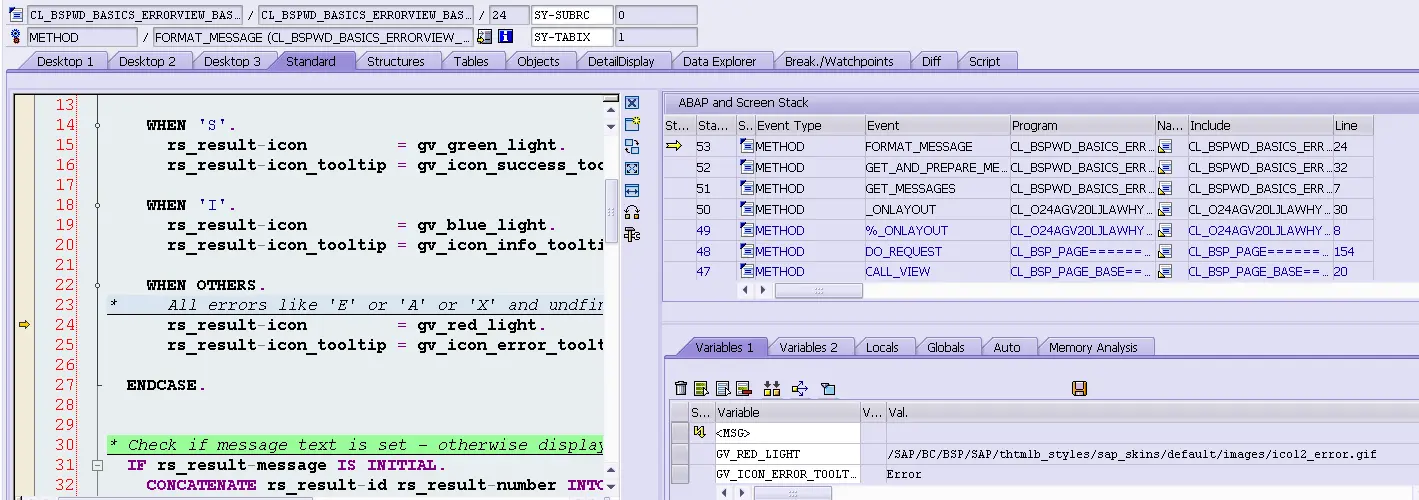Image resolution: width=1419 pixels, height=500 pixels.
Task: Click the branching arrows icon in Variables toolbar
Action: (x=799, y=388)
